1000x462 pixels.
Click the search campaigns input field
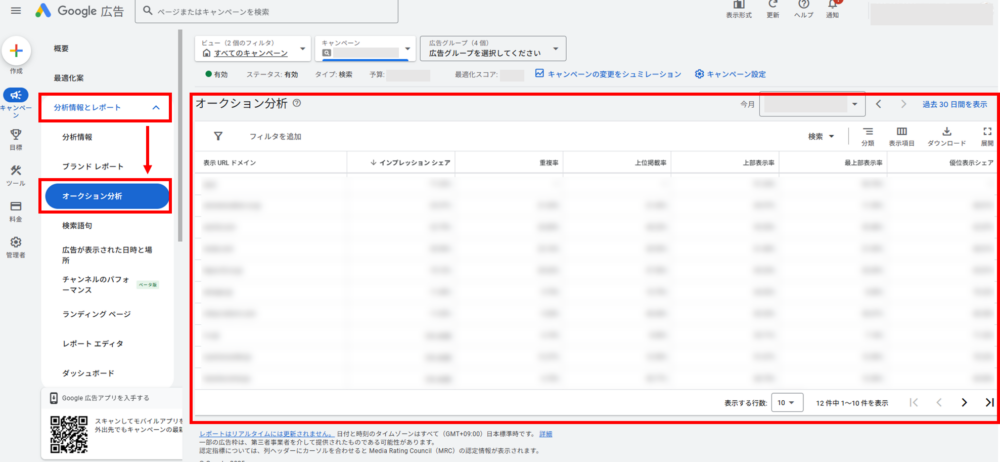click(x=270, y=11)
